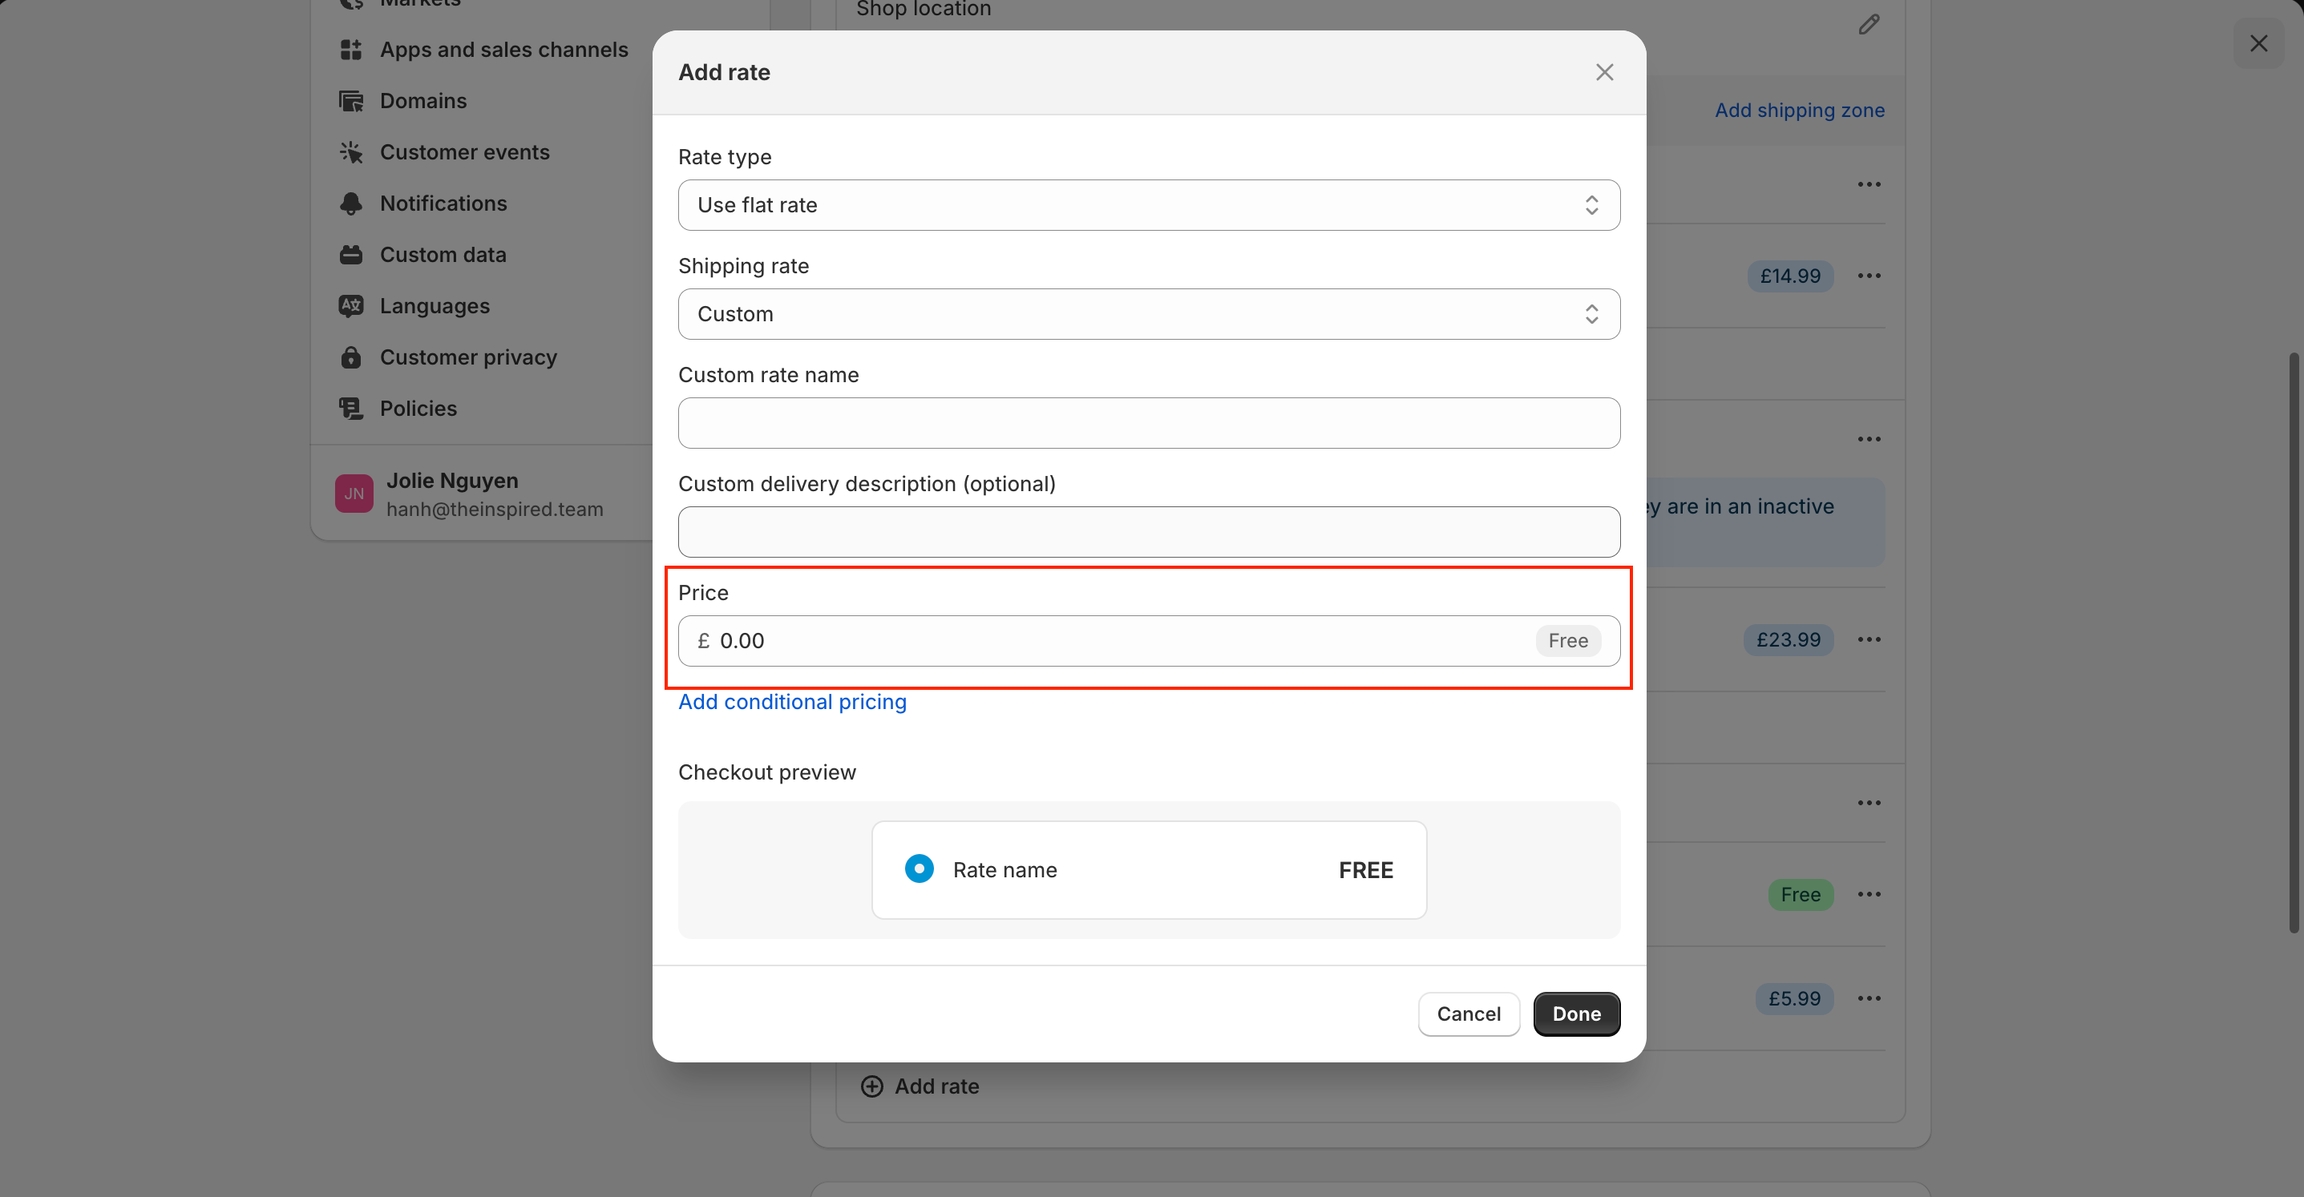The width and height of the screenshot is (2304, 1197).
Task: Expand the Shipping rate Custom dropdown
Action: coord(1148,314)
